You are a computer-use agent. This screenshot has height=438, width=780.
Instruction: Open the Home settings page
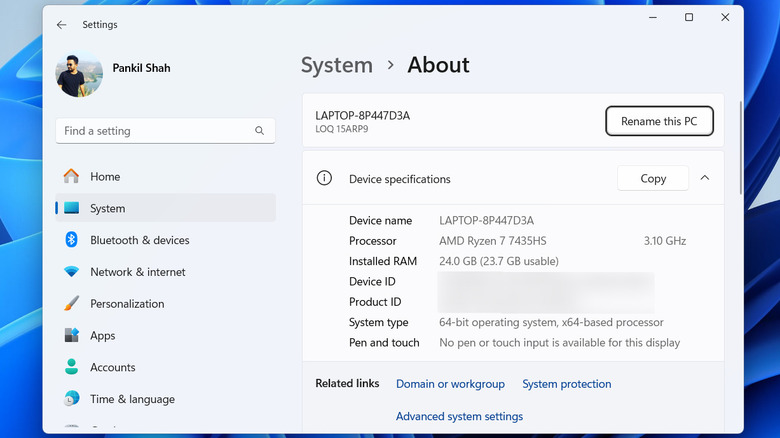pyautogui.click(x=105, y=177)
